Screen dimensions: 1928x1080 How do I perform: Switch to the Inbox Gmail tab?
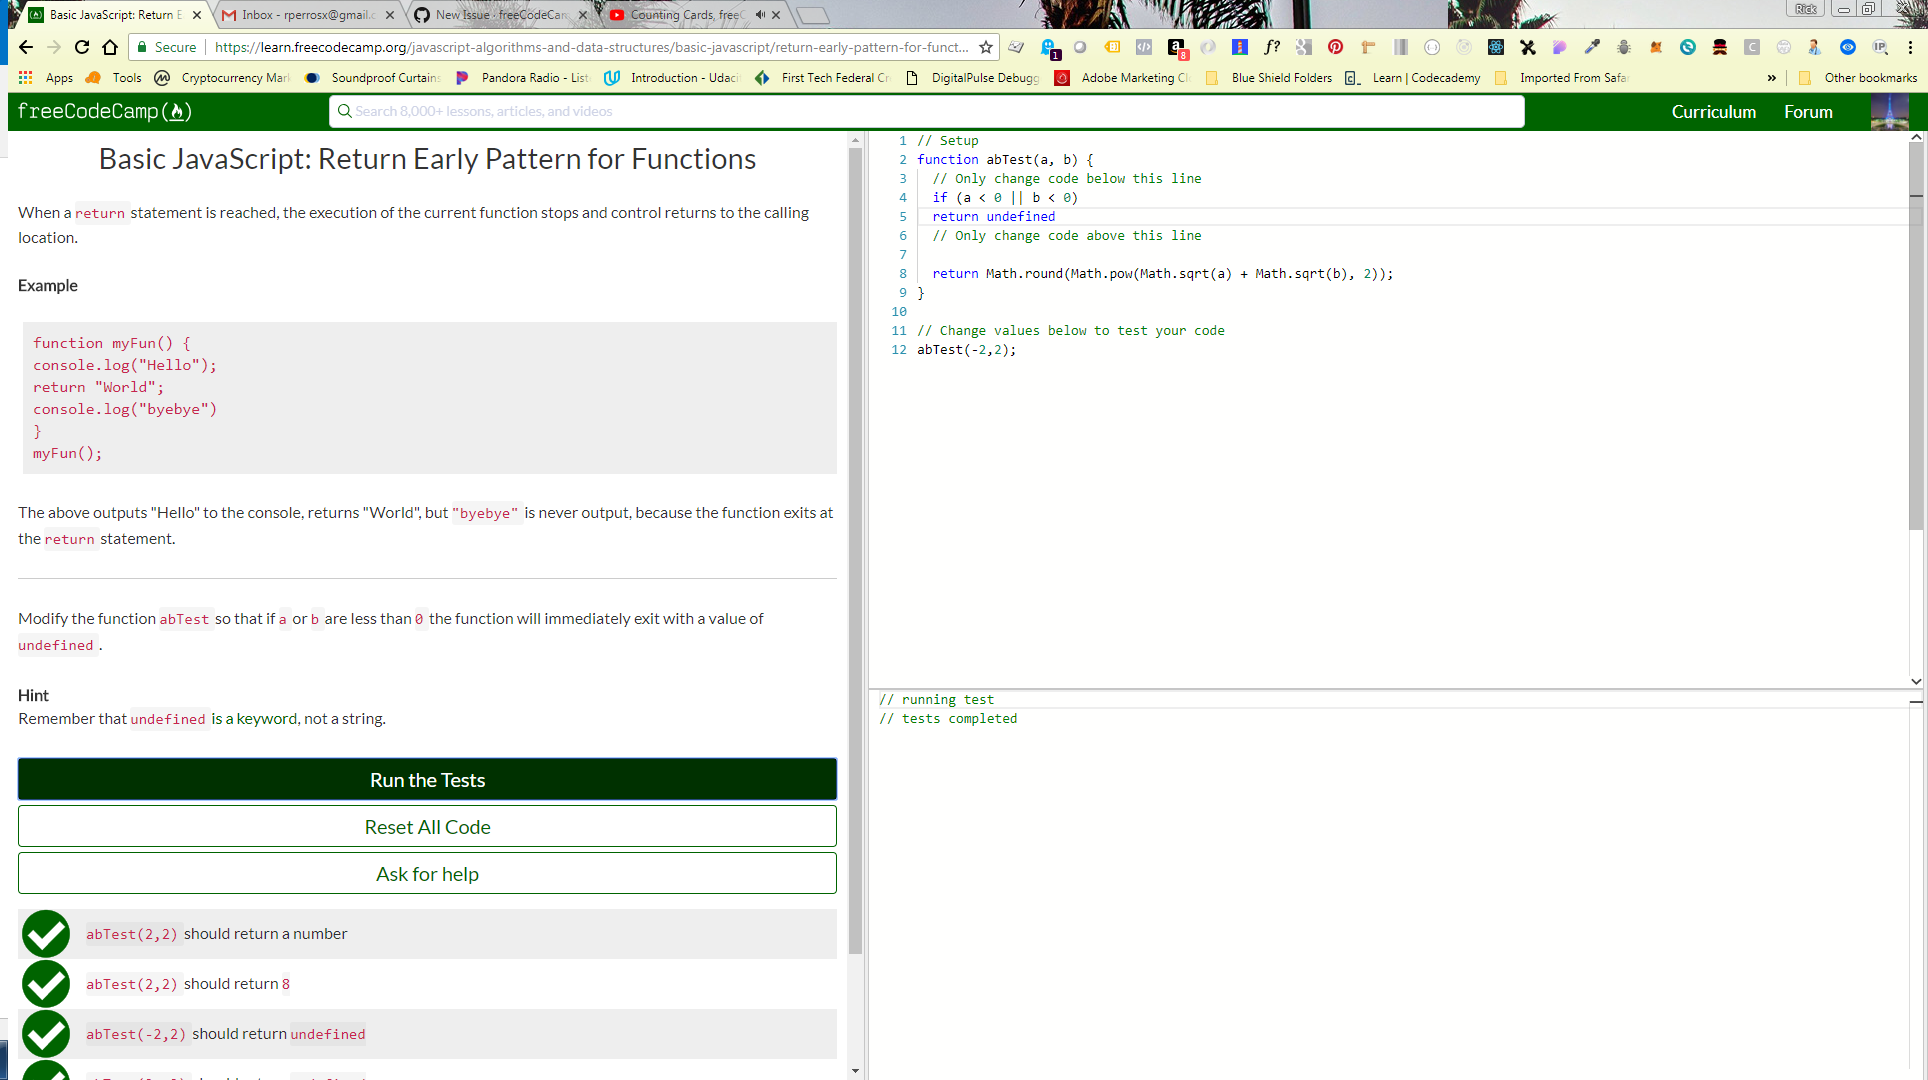[x=298, y=15]
